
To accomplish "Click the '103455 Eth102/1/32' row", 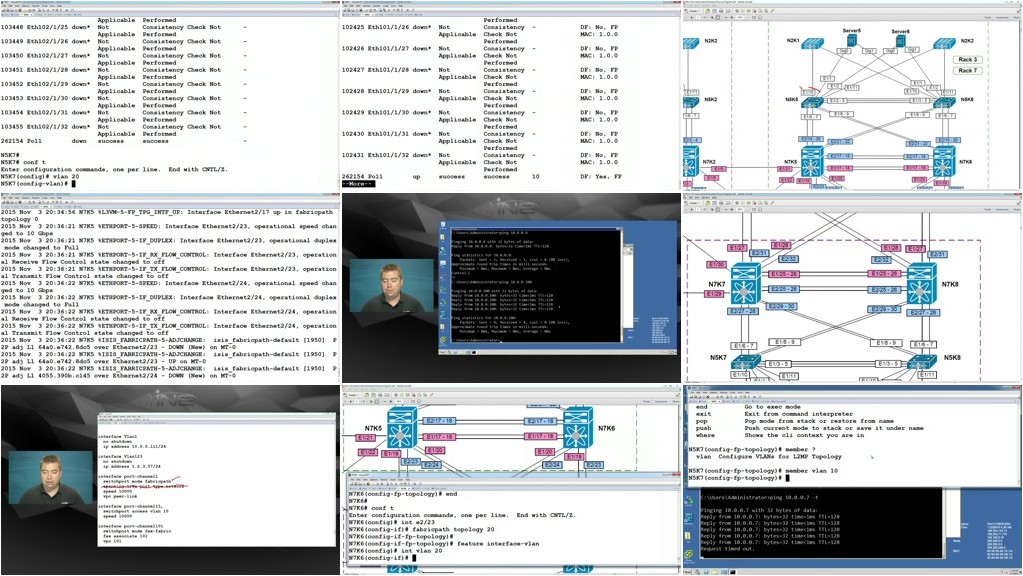I will click(x=124, y=127).
